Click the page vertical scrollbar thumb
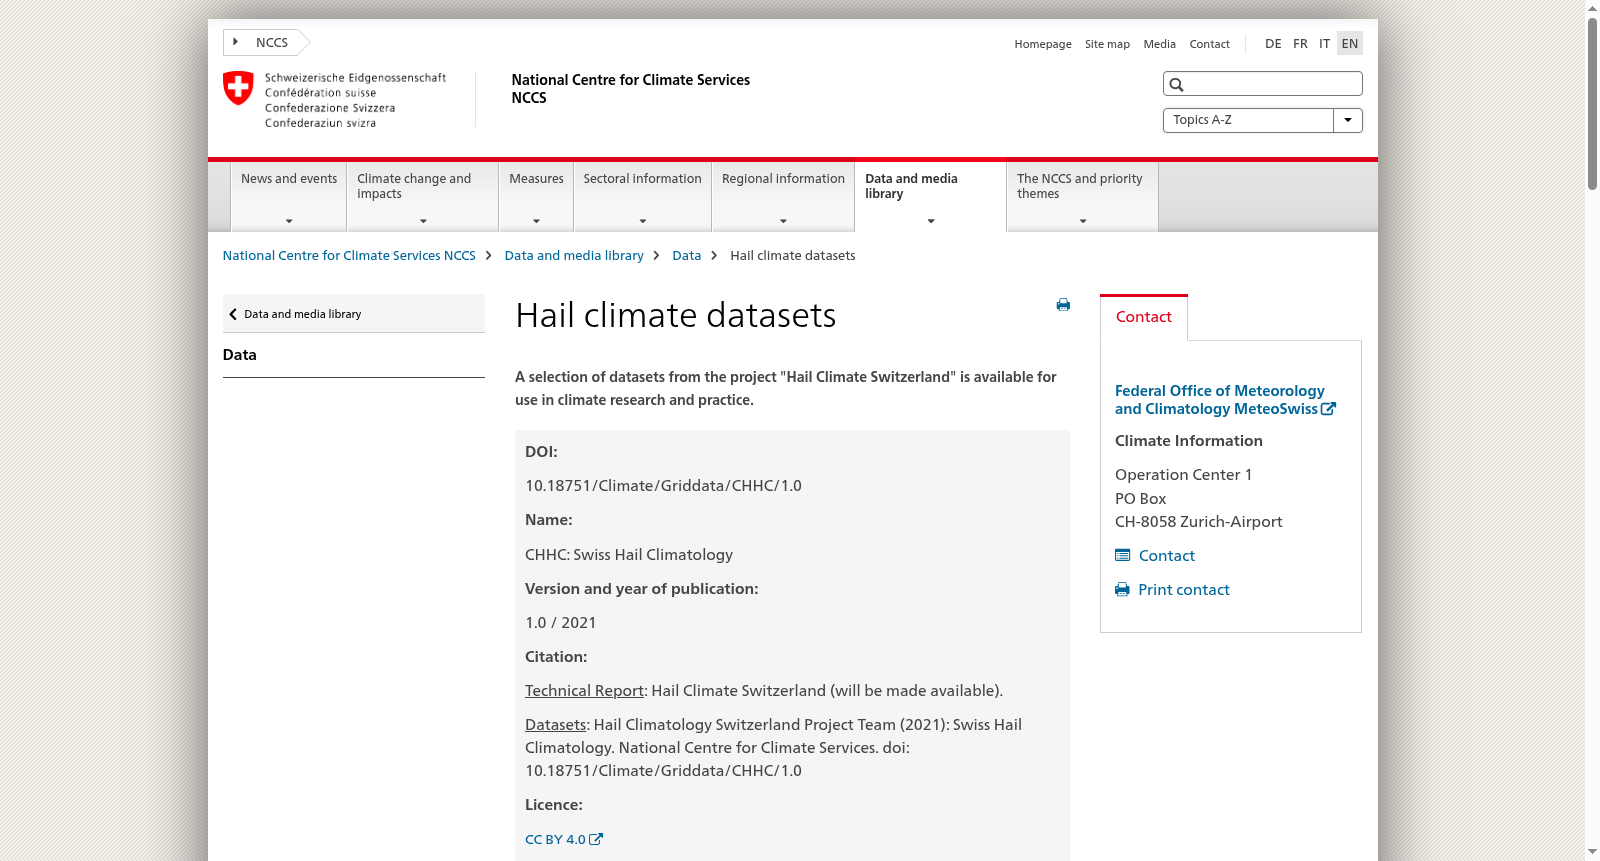The image size is (1600, 861). pyautogui.click(x=1592, y=103)
